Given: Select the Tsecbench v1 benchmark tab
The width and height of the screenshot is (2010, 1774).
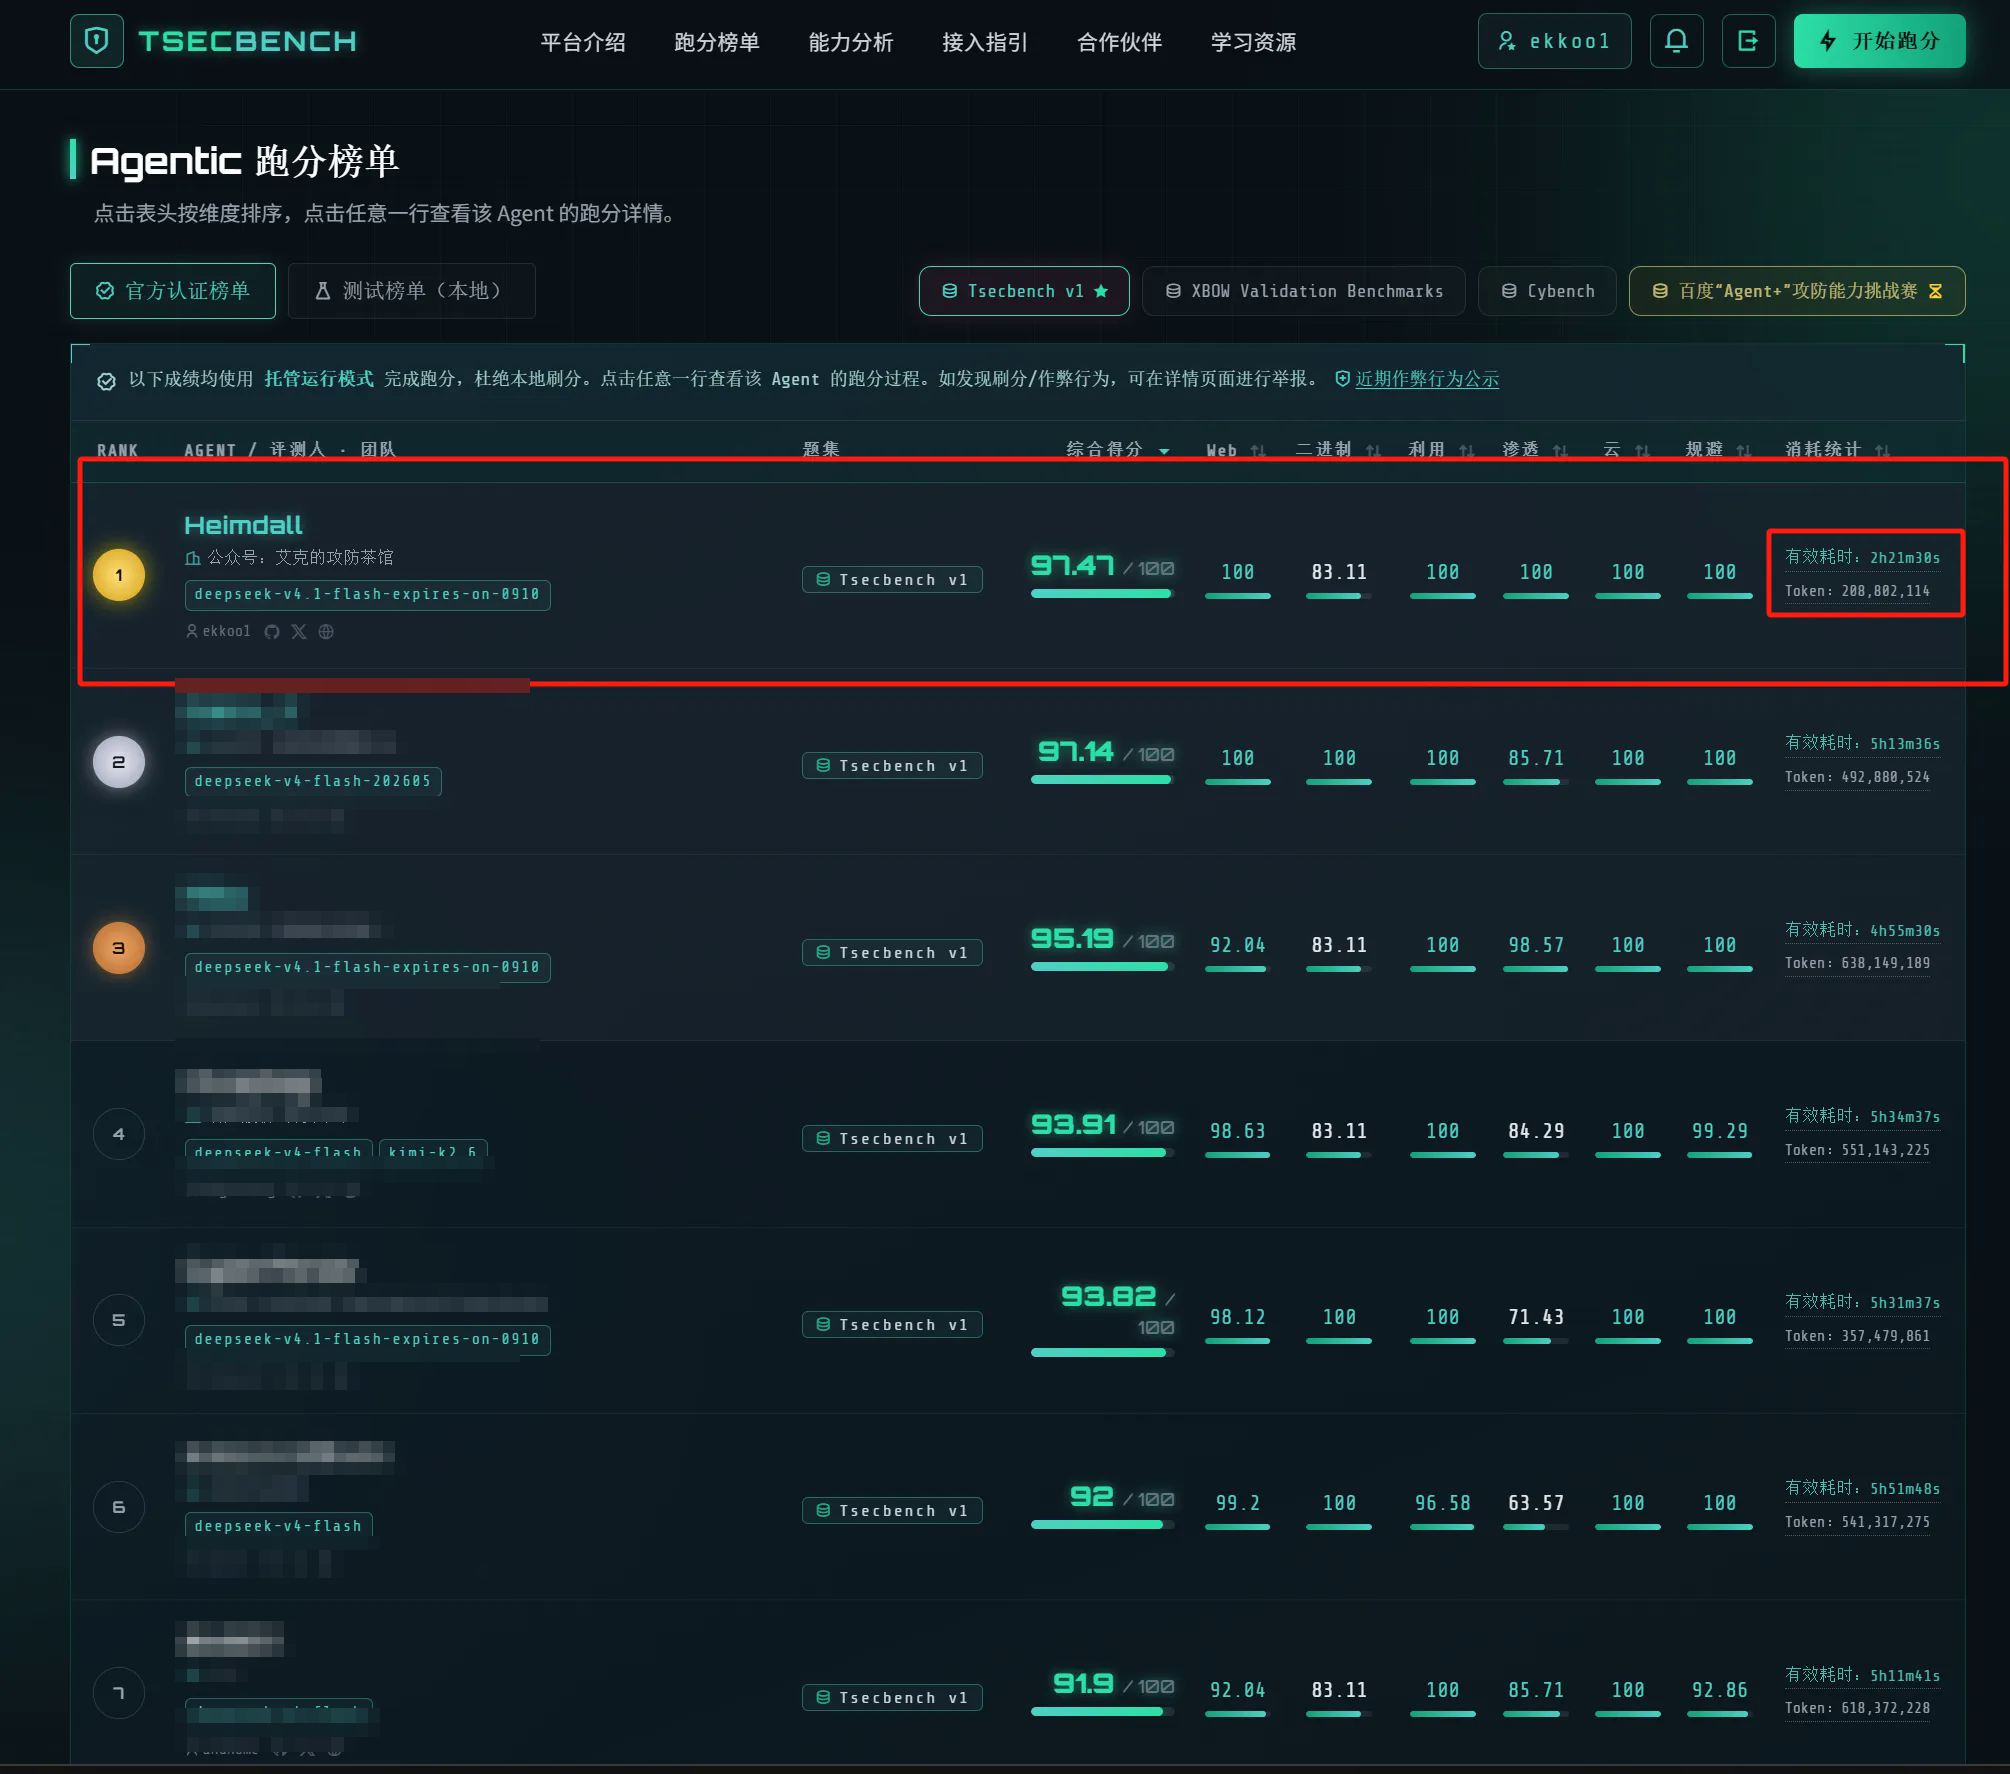Looking at the screenshot, I should pos(1024,291).
